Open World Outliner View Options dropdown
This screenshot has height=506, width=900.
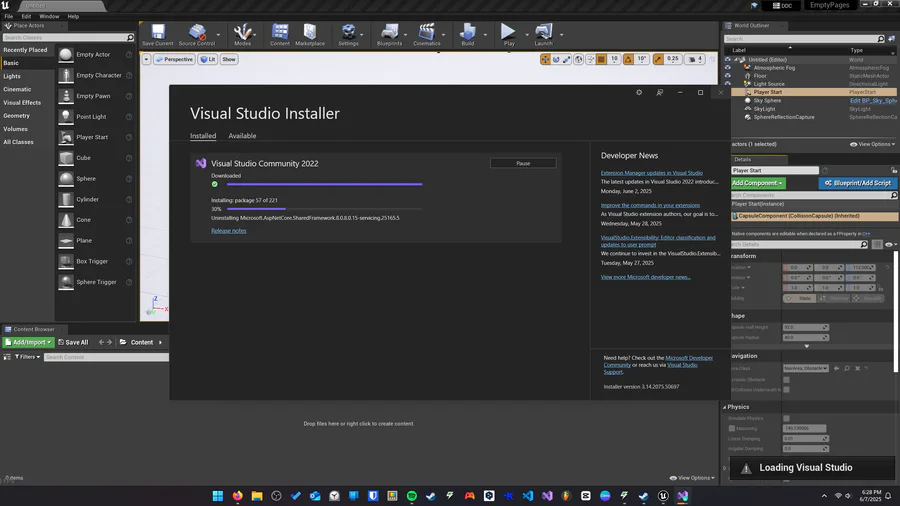point(872,145)
